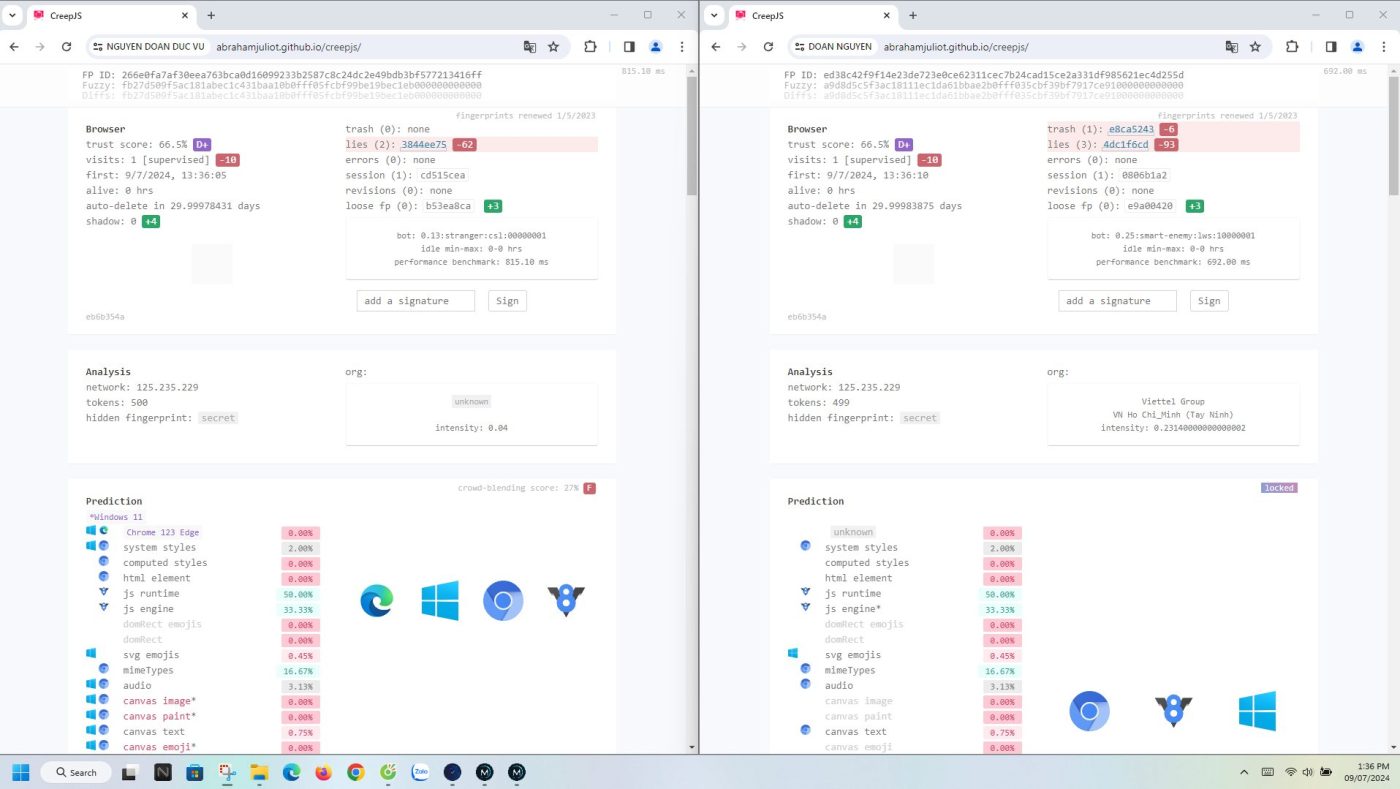Open lies hash 3844ee75 in left window
The height and width of the screenshot is (789, 1400).
[424, 145]
